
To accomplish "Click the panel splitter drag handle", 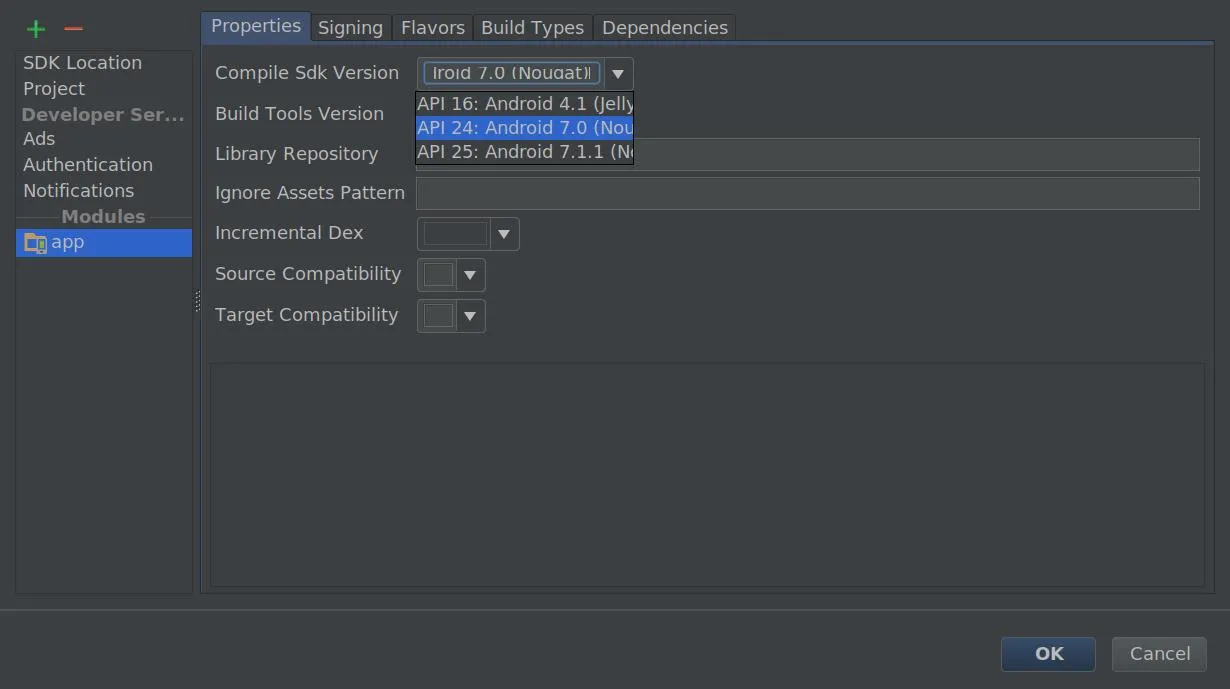I will click(197, 301).
